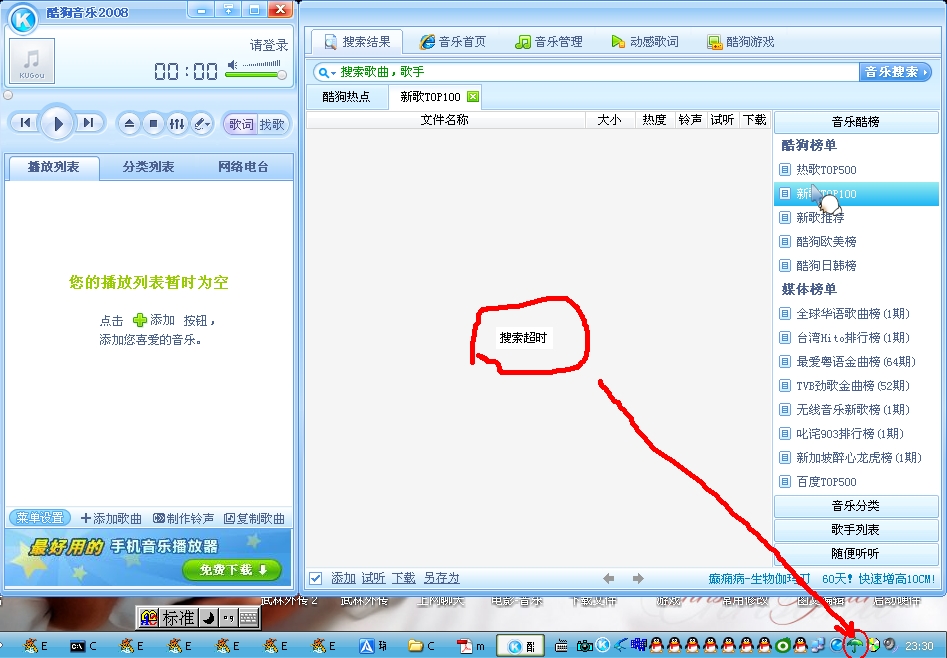Select the 网络电台 tab
This screenshot has height=658, width=947.
click(x=243, y=167)
